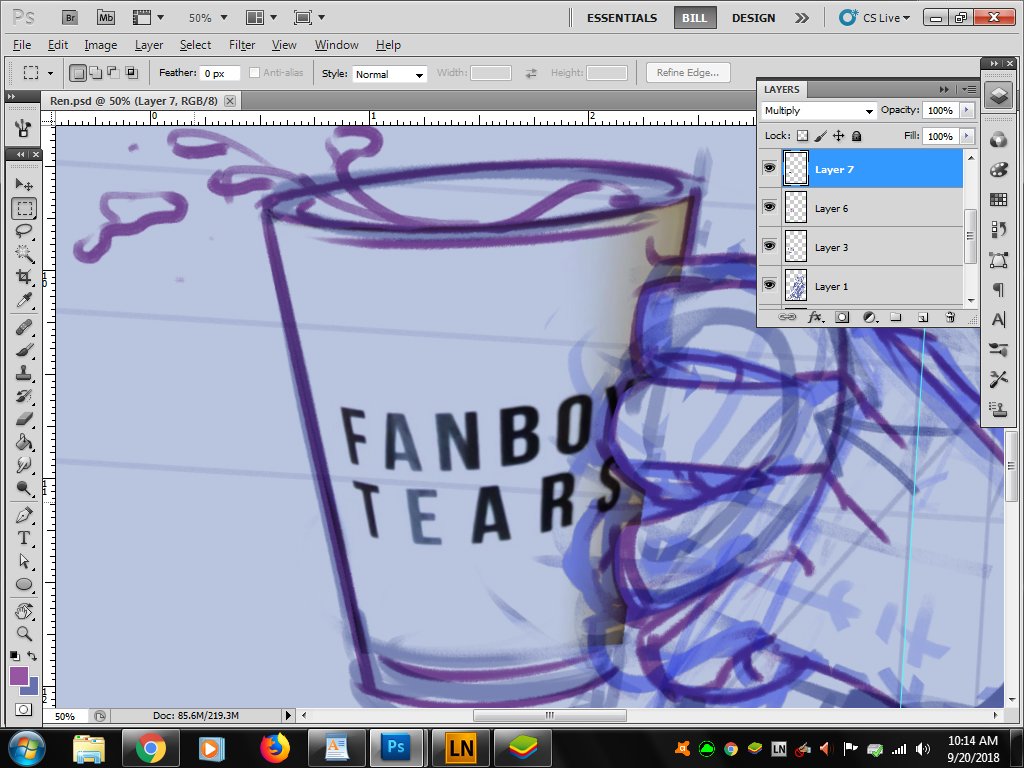Screen dimensions: 1024x768
Task: Open the Style Normal dropdown
Action: [x=390, y=74]
